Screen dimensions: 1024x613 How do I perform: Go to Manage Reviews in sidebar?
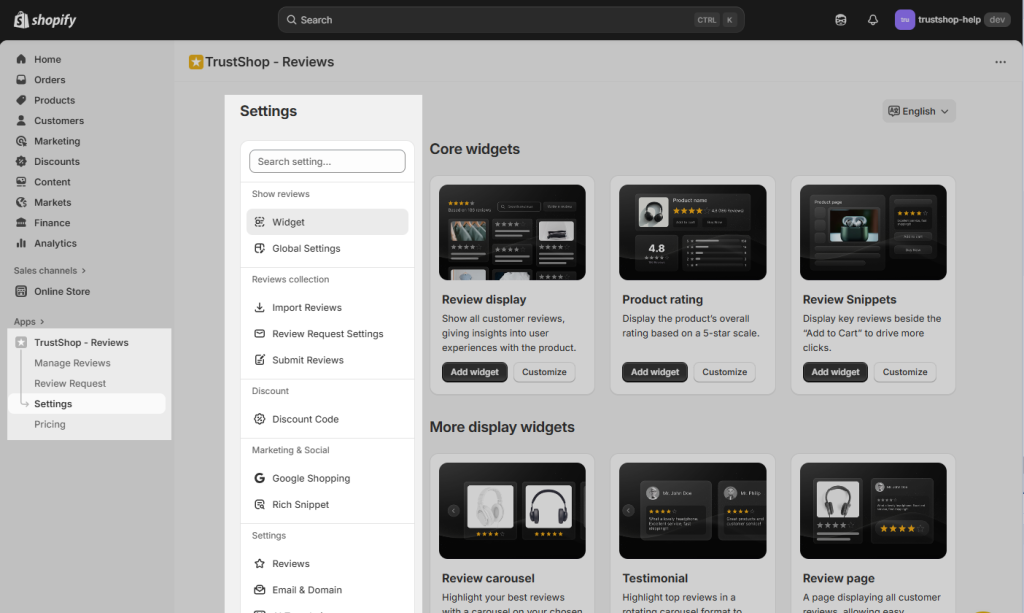(x=72, y=363)
